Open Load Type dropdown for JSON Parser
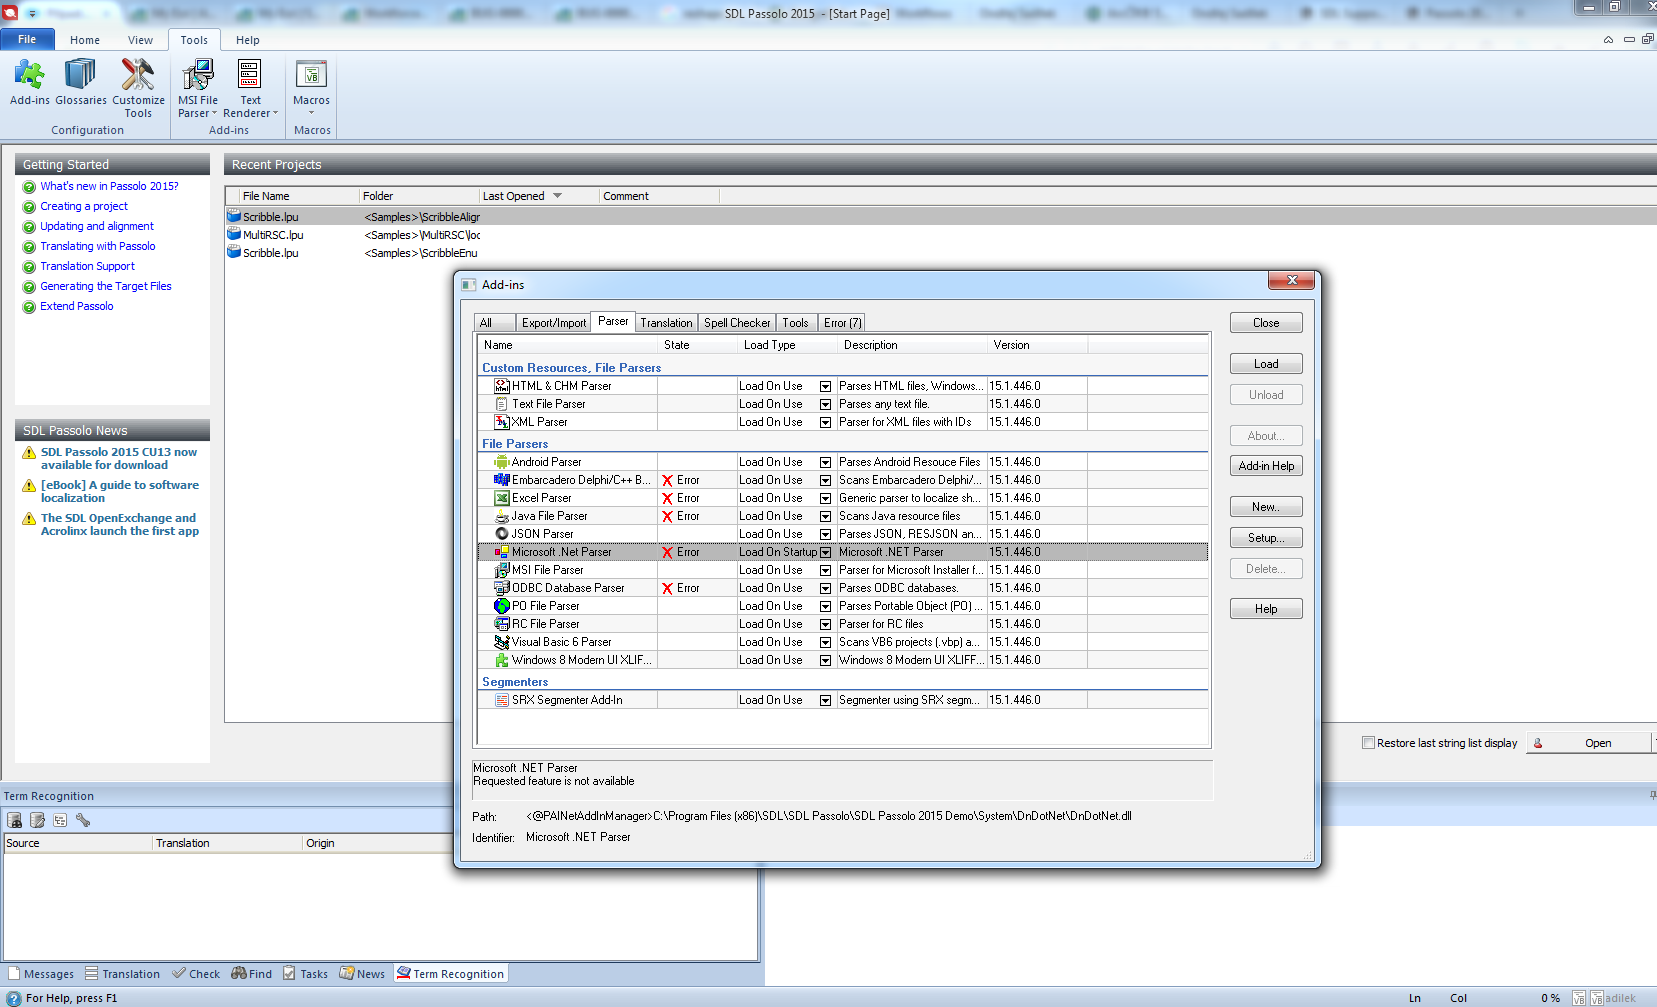This screenshot has width=1657, height=1007. click(826, 534)
